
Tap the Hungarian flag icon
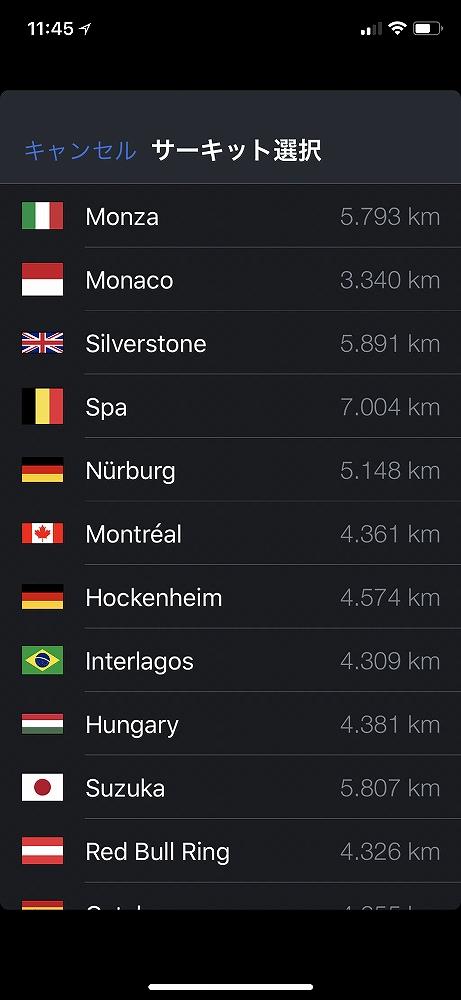pyautogui.click(x=42, y=724)
